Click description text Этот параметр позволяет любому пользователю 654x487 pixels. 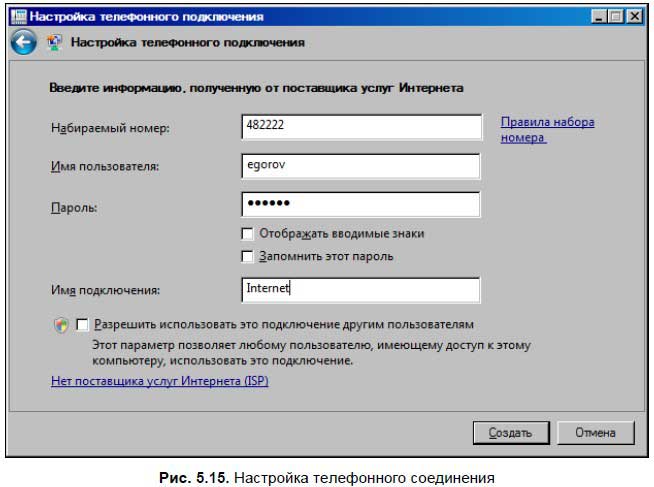pyautogui.click(x=311, y=353)
